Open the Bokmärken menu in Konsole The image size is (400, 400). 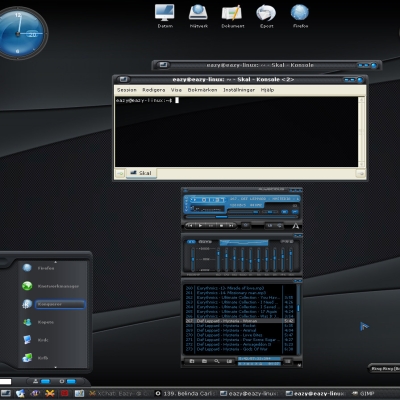(x=202, y=90)
